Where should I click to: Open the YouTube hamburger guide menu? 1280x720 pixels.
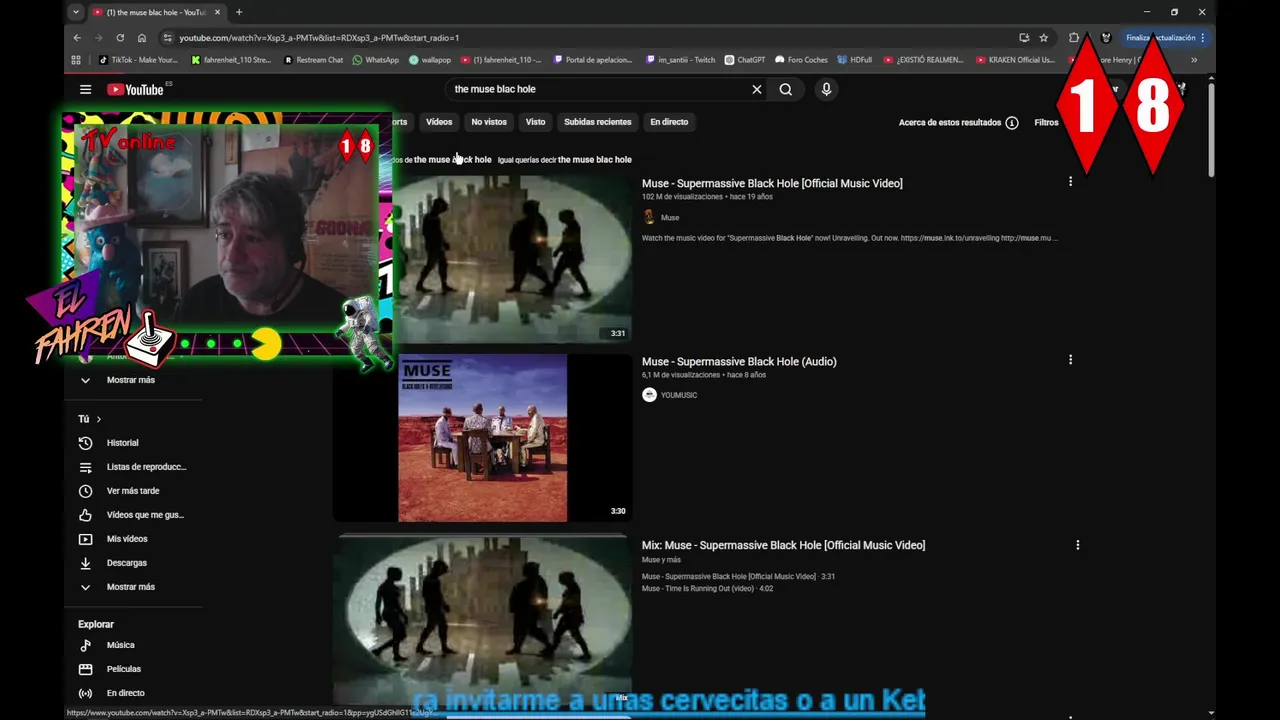point(85,89)
